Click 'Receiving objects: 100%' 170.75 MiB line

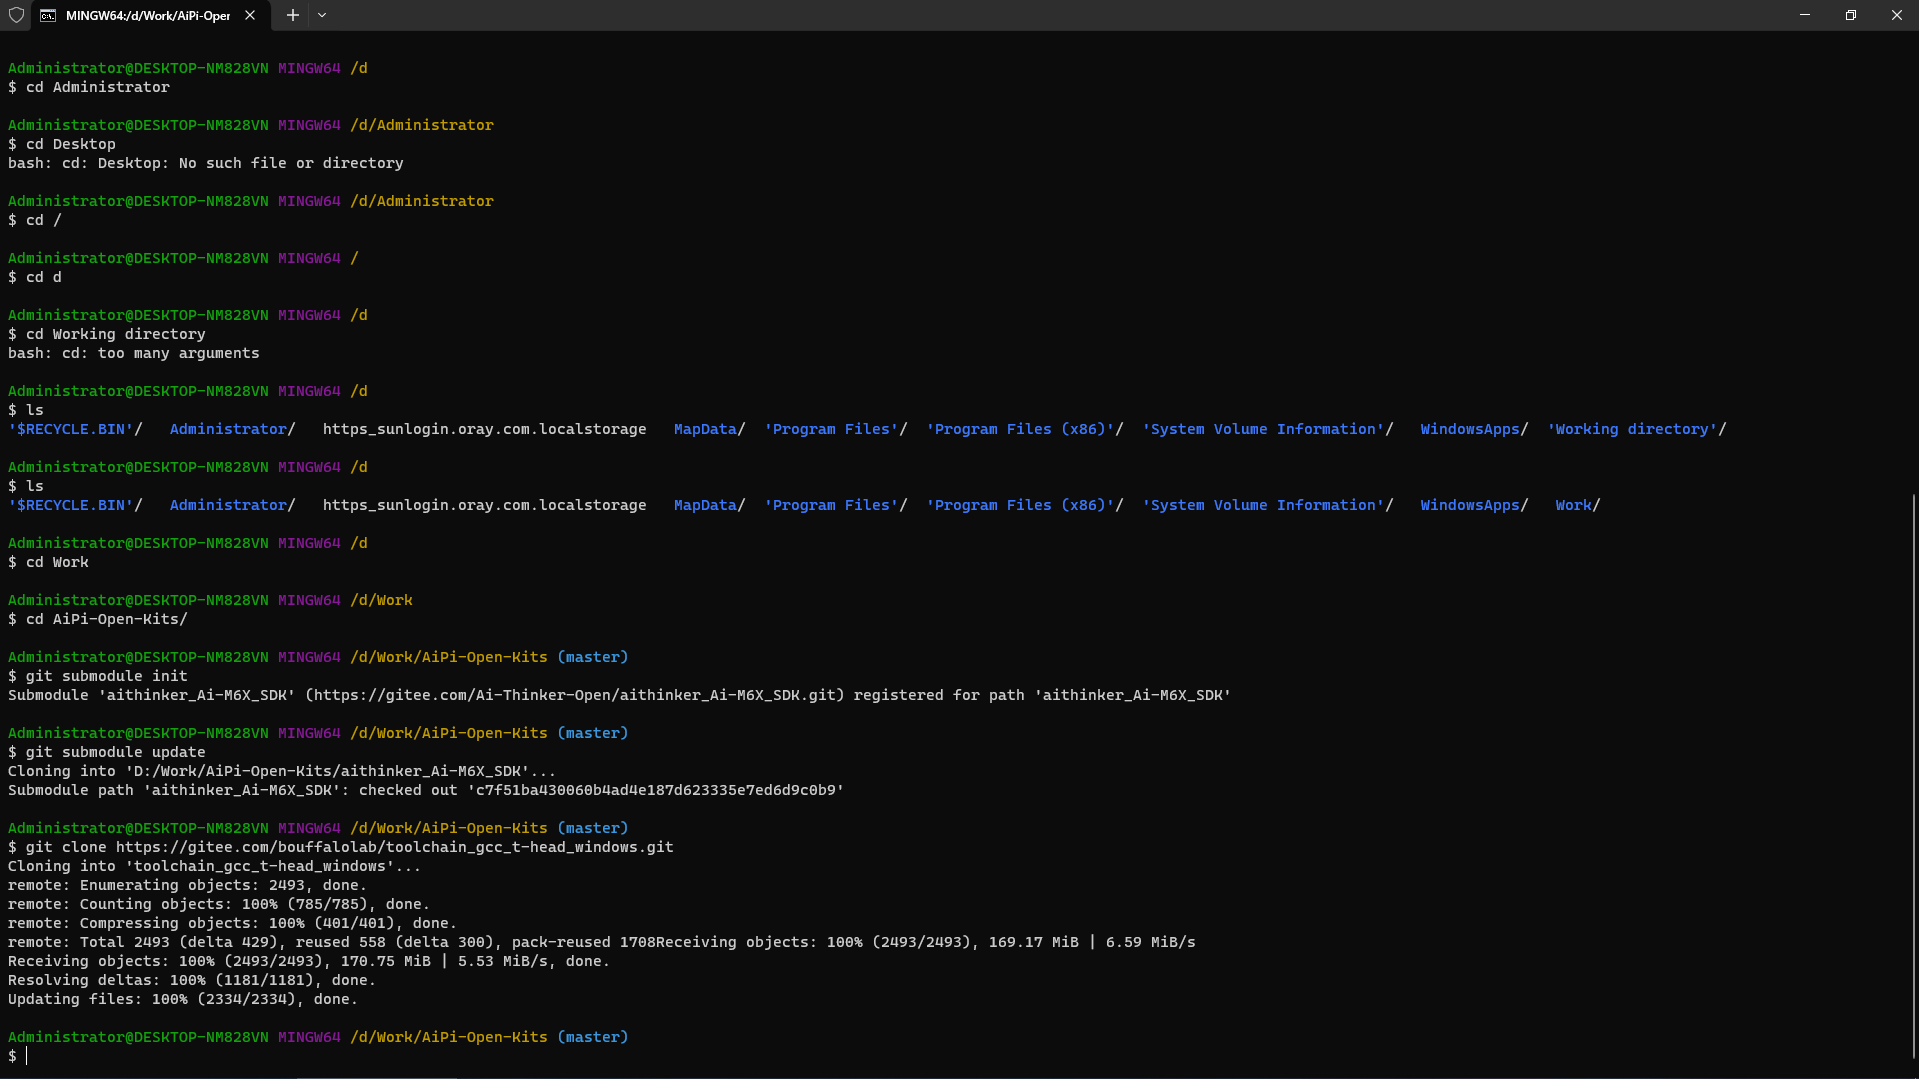pos(309,961)
